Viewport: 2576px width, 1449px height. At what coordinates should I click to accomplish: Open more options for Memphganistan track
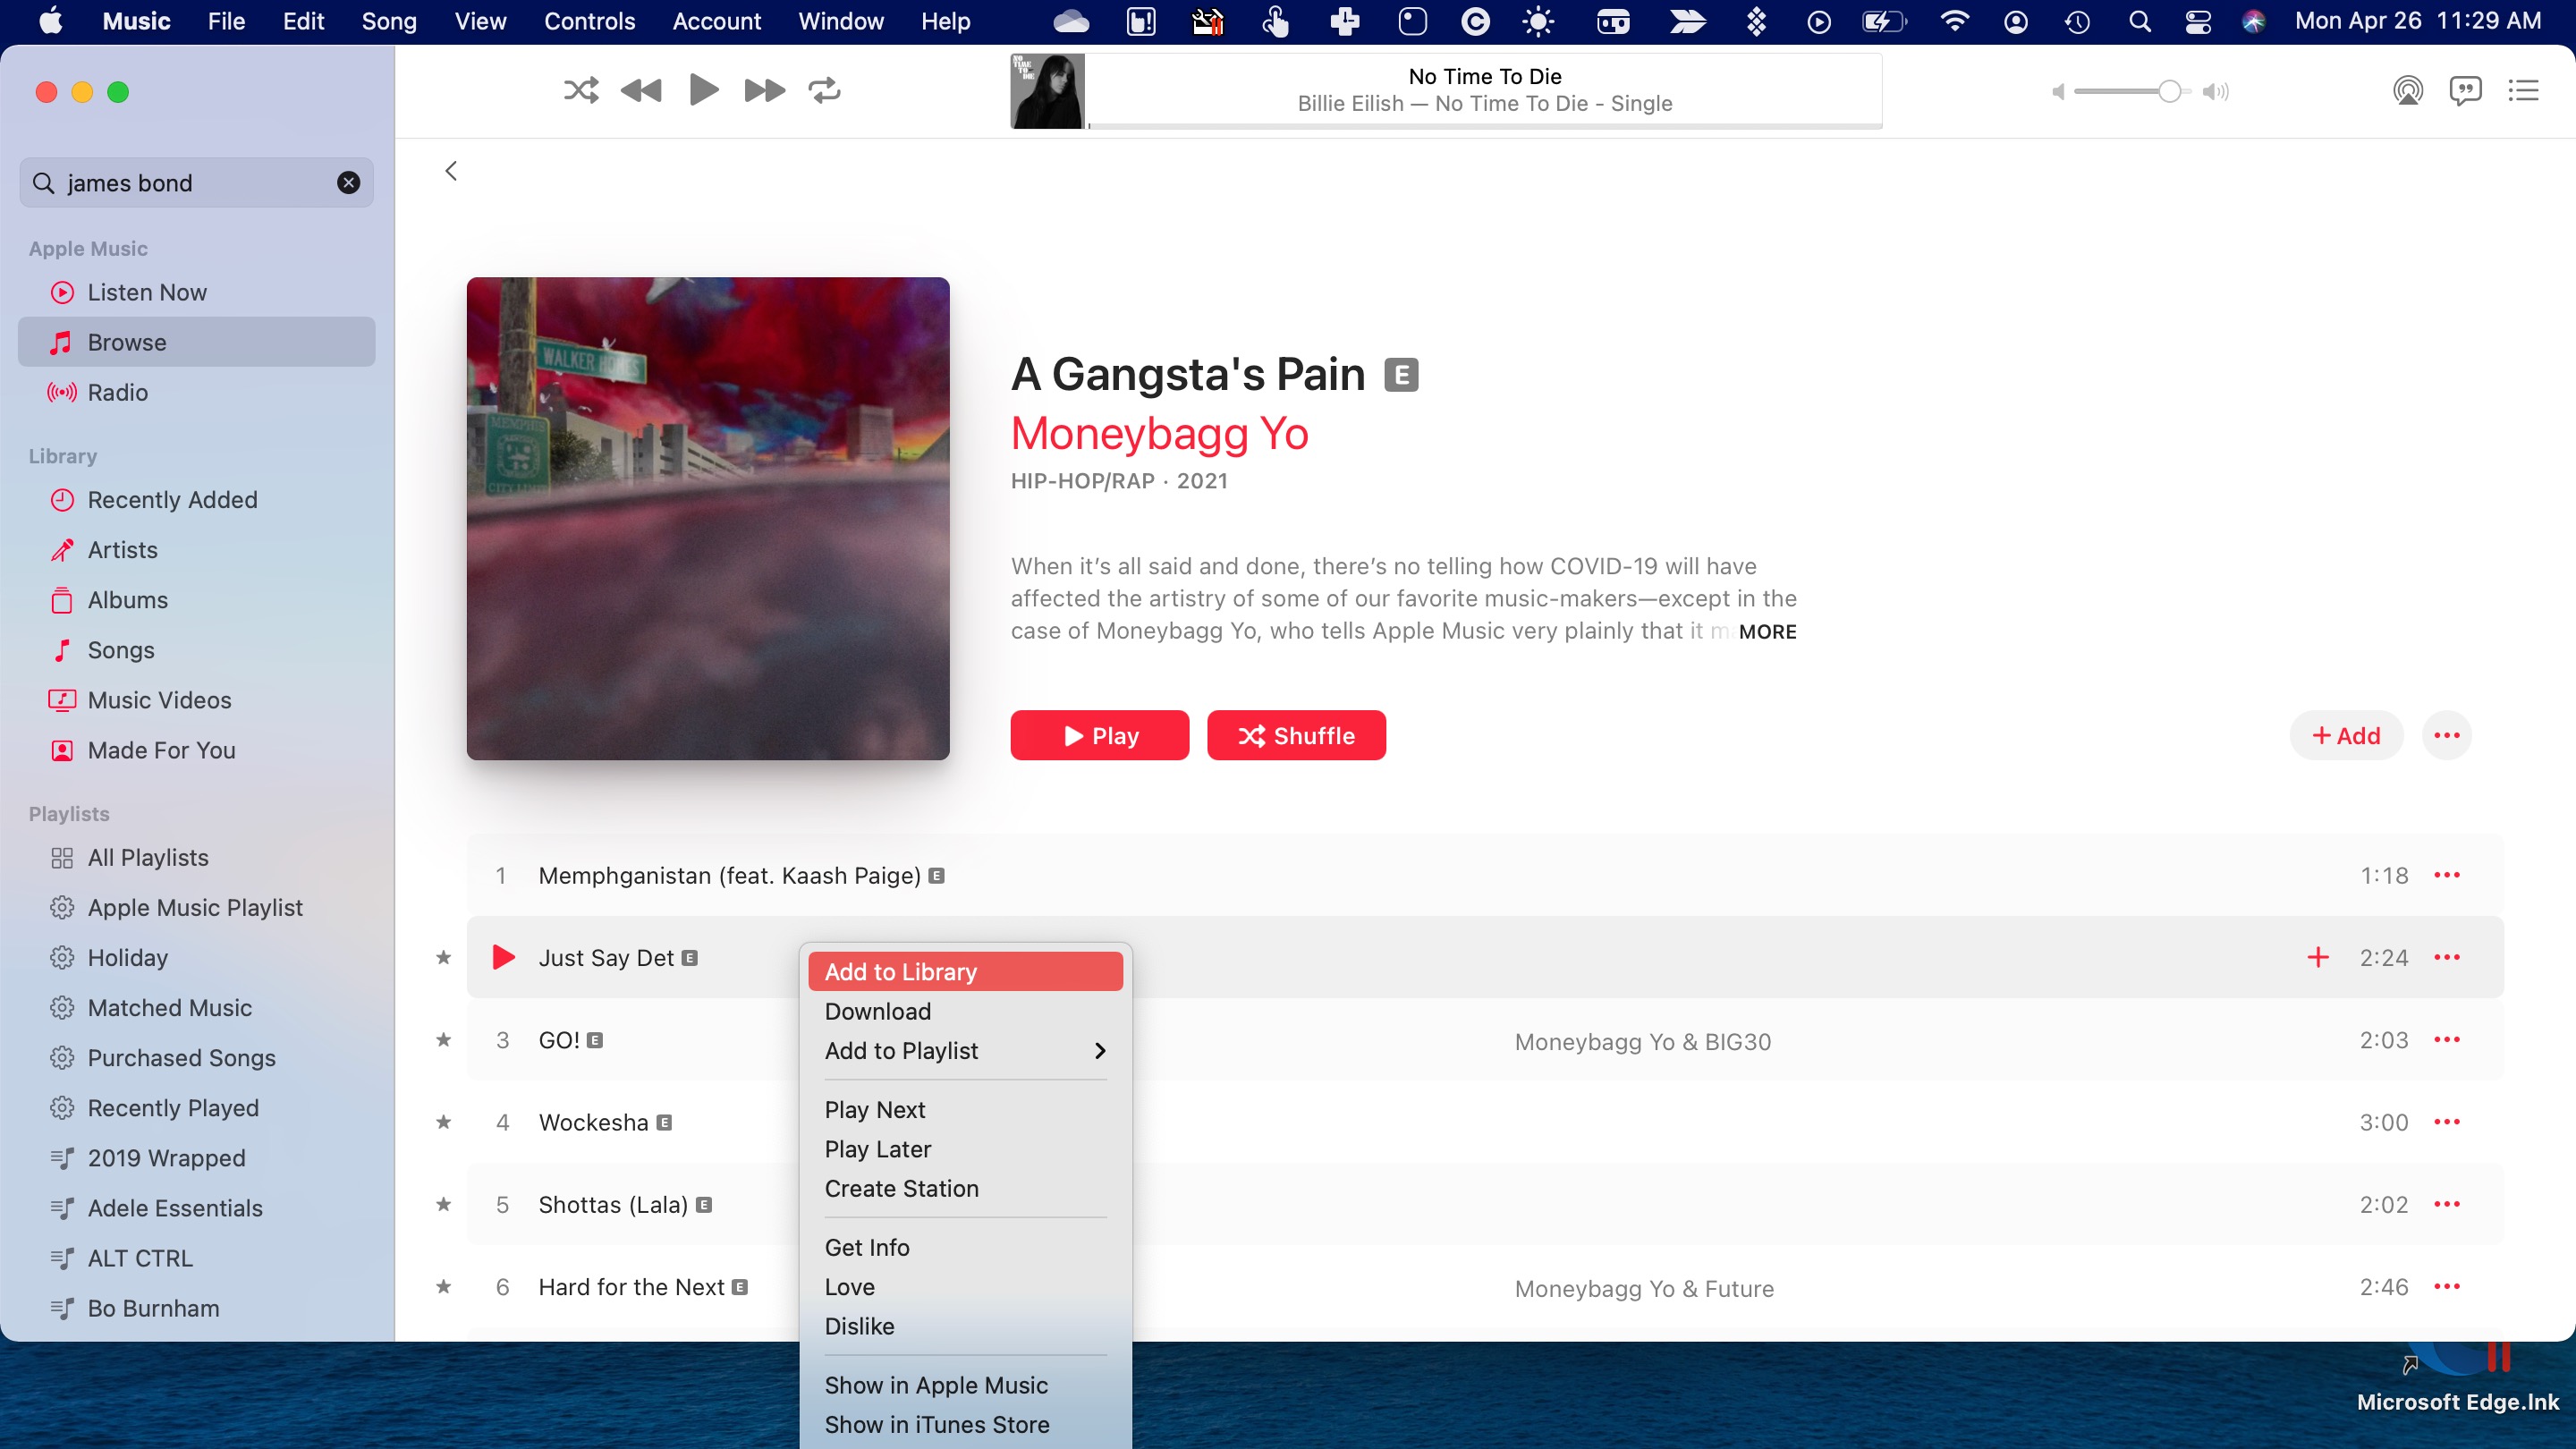click(x=2447, y=876)
